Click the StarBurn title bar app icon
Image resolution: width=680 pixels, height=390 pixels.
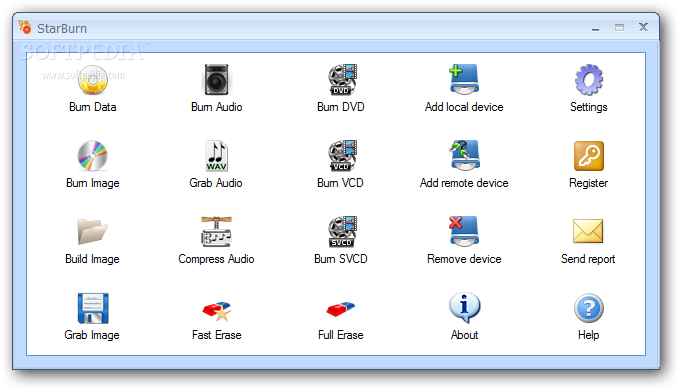coord(25,27)
